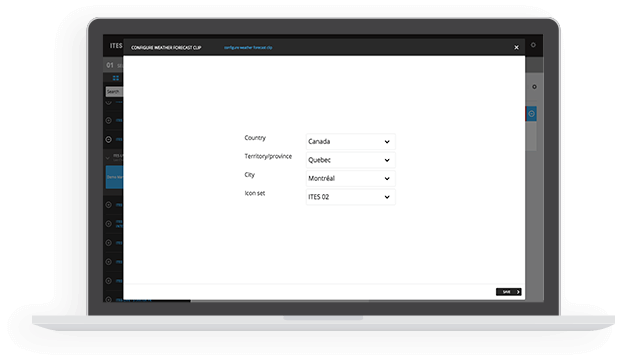The width and height of the screenshot is (619, 360).
Task: Close the Configure Weather Forecast Clip dialog
Action: click(516, 47)
